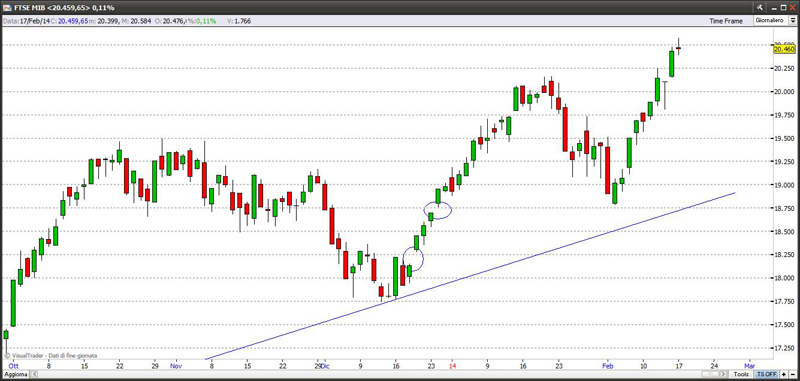Image resolution: width=800 pixels, height=381 pixels.
Task: Open the Tools menu button
Action: click(741, 374)
